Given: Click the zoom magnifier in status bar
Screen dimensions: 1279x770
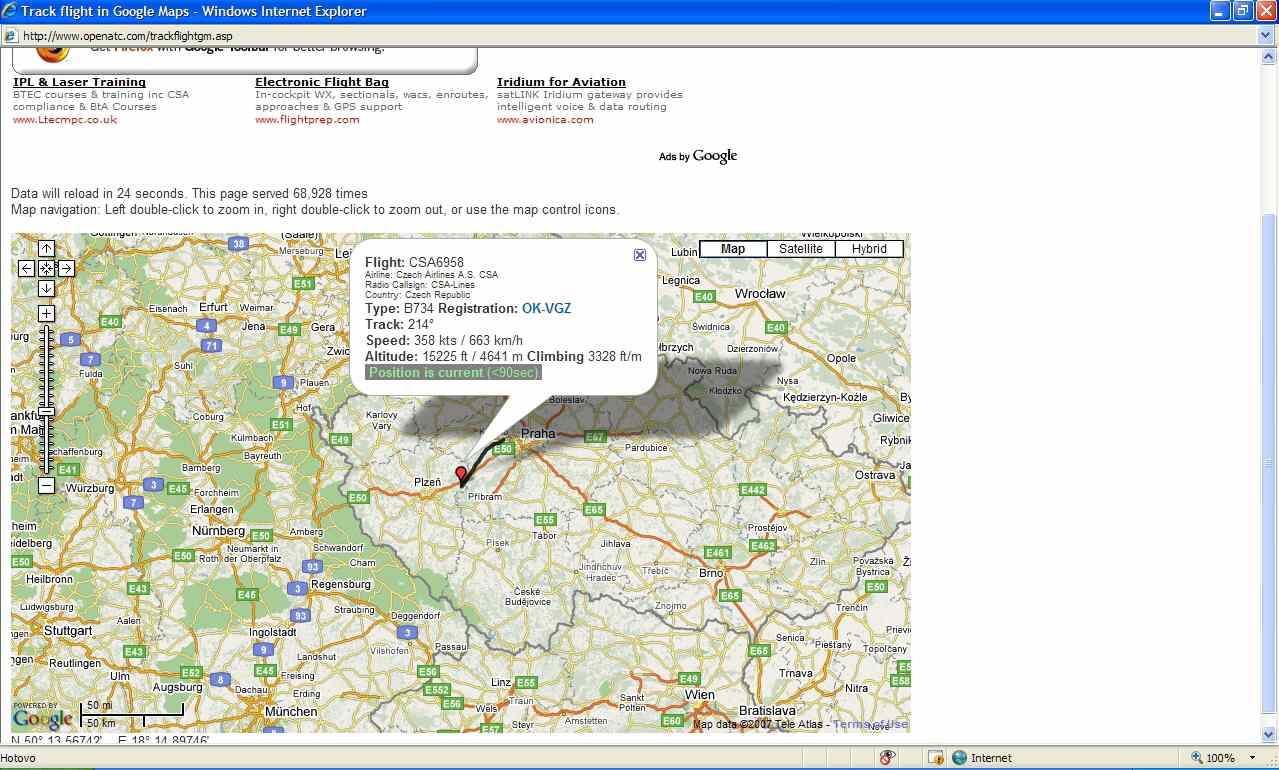Looking at the screenshot, I should tap(1197, 758).
